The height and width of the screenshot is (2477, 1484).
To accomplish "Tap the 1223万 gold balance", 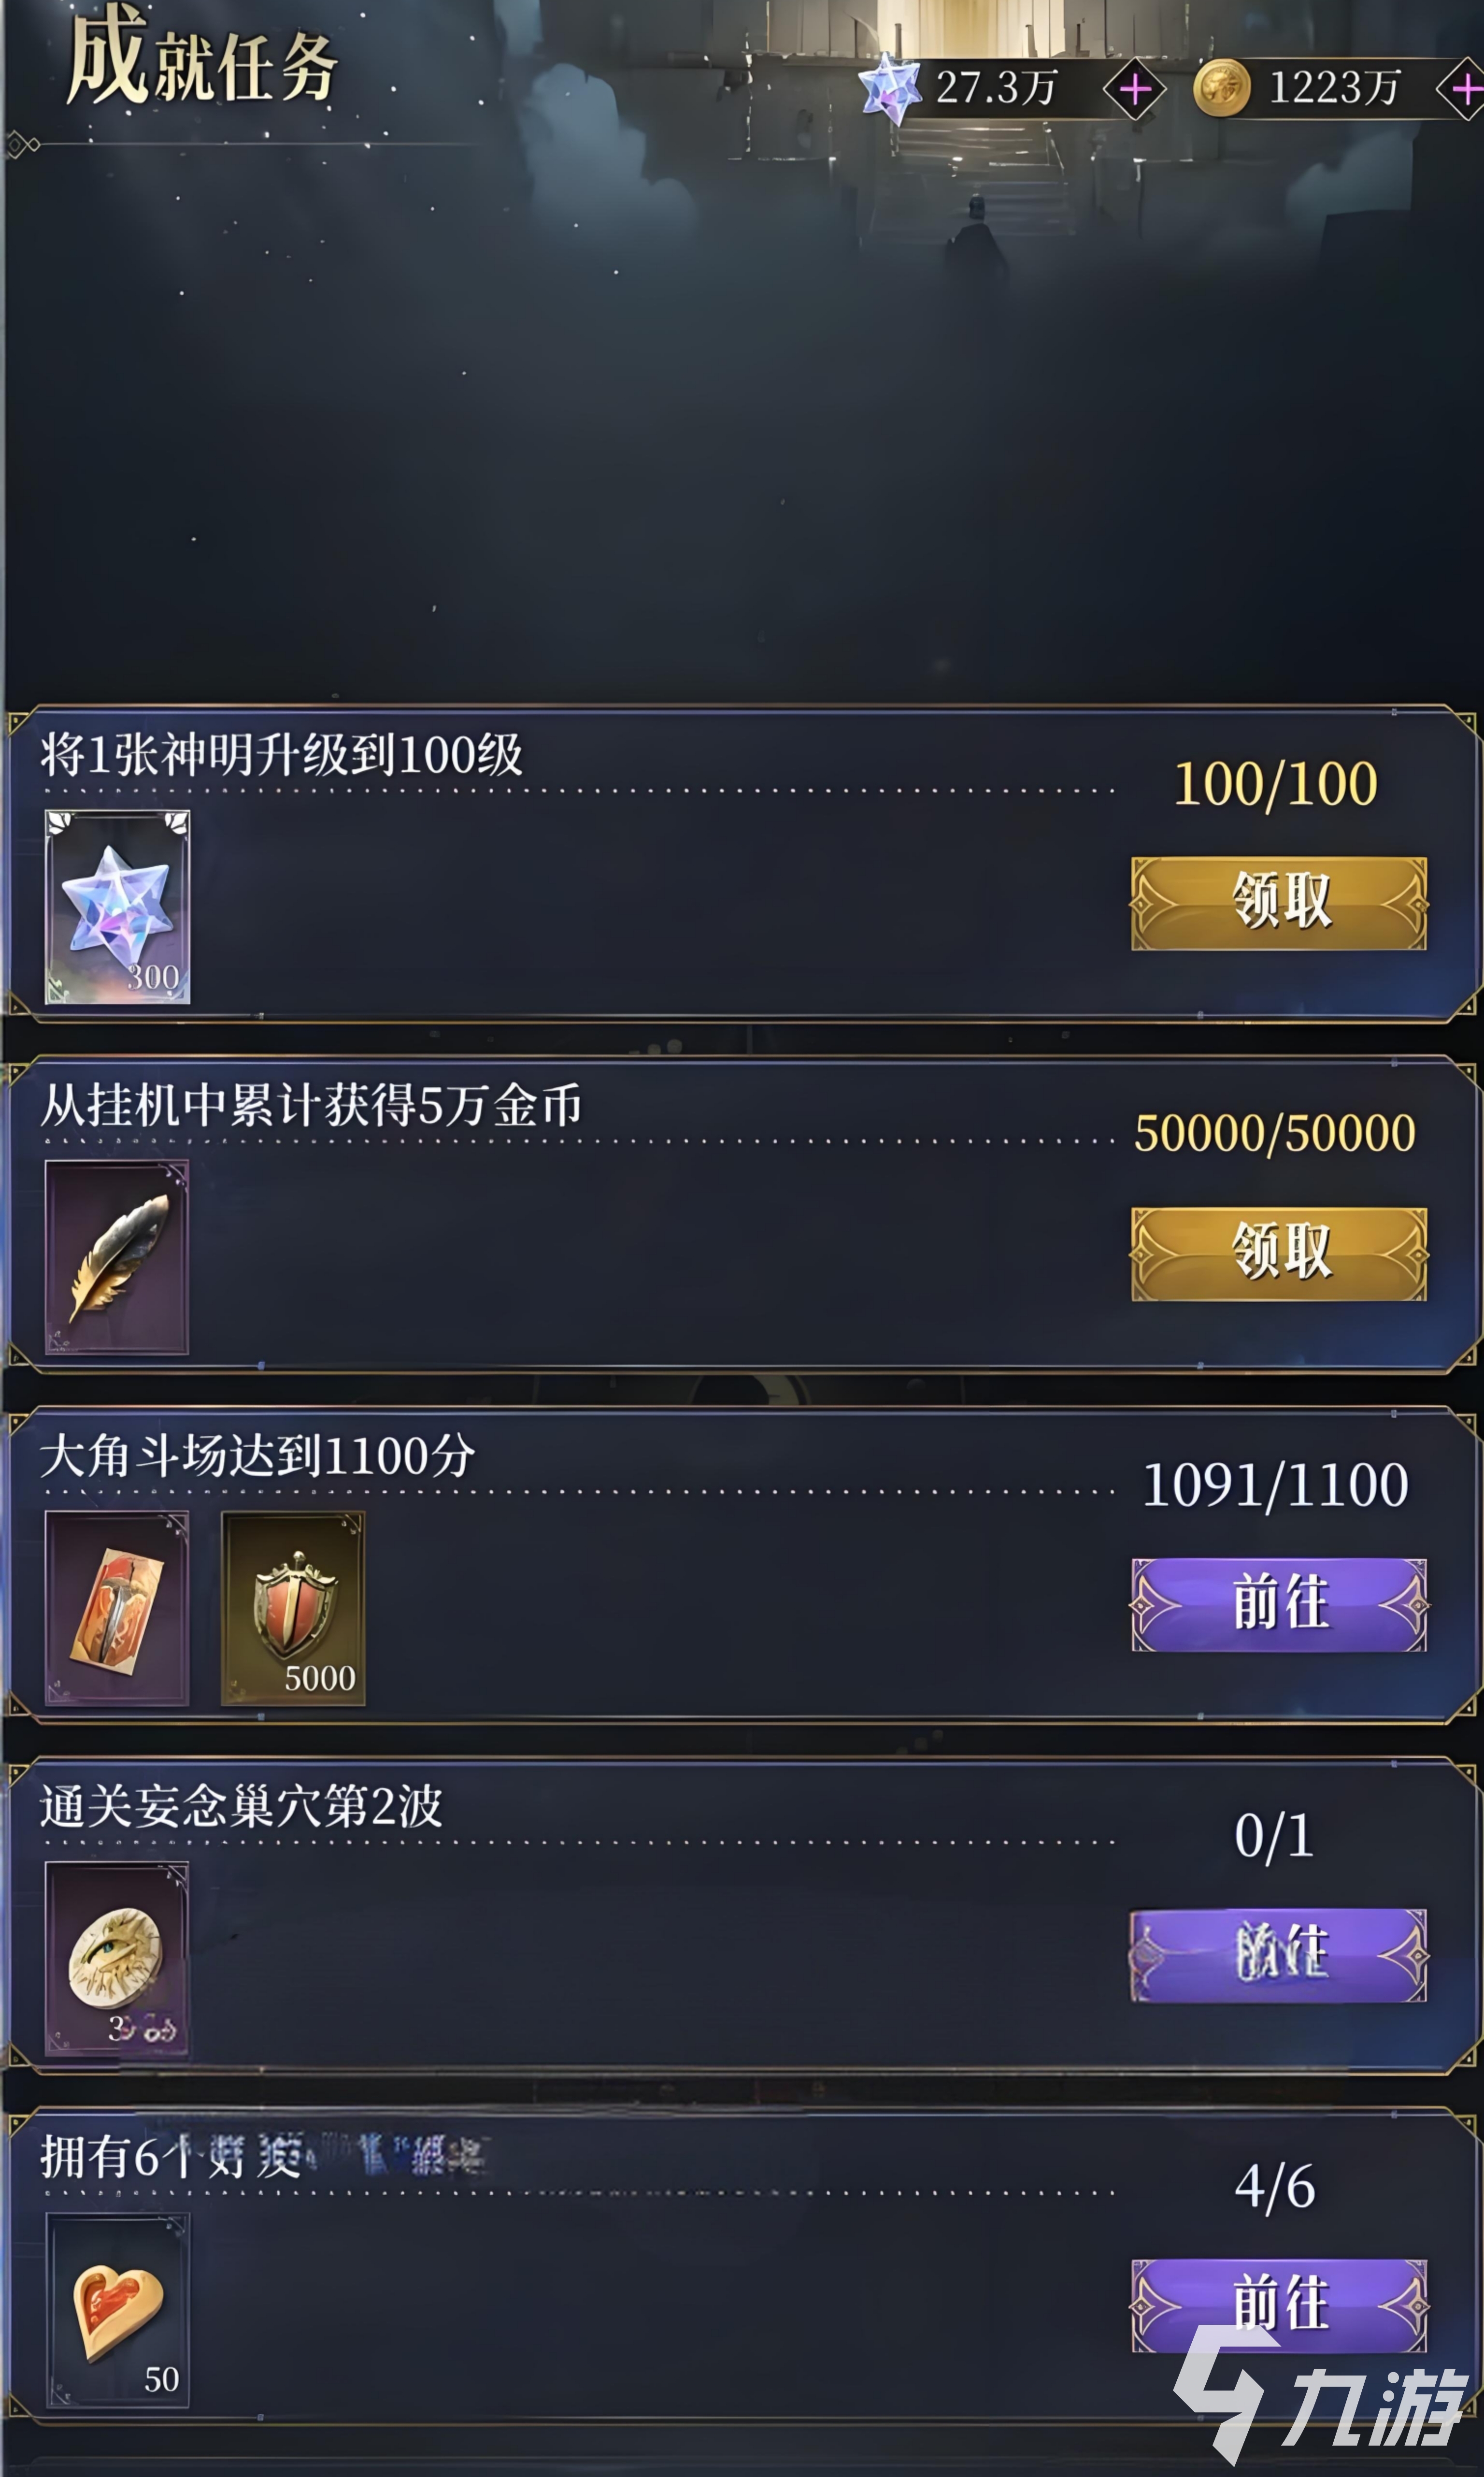I will click(1334, 88).
